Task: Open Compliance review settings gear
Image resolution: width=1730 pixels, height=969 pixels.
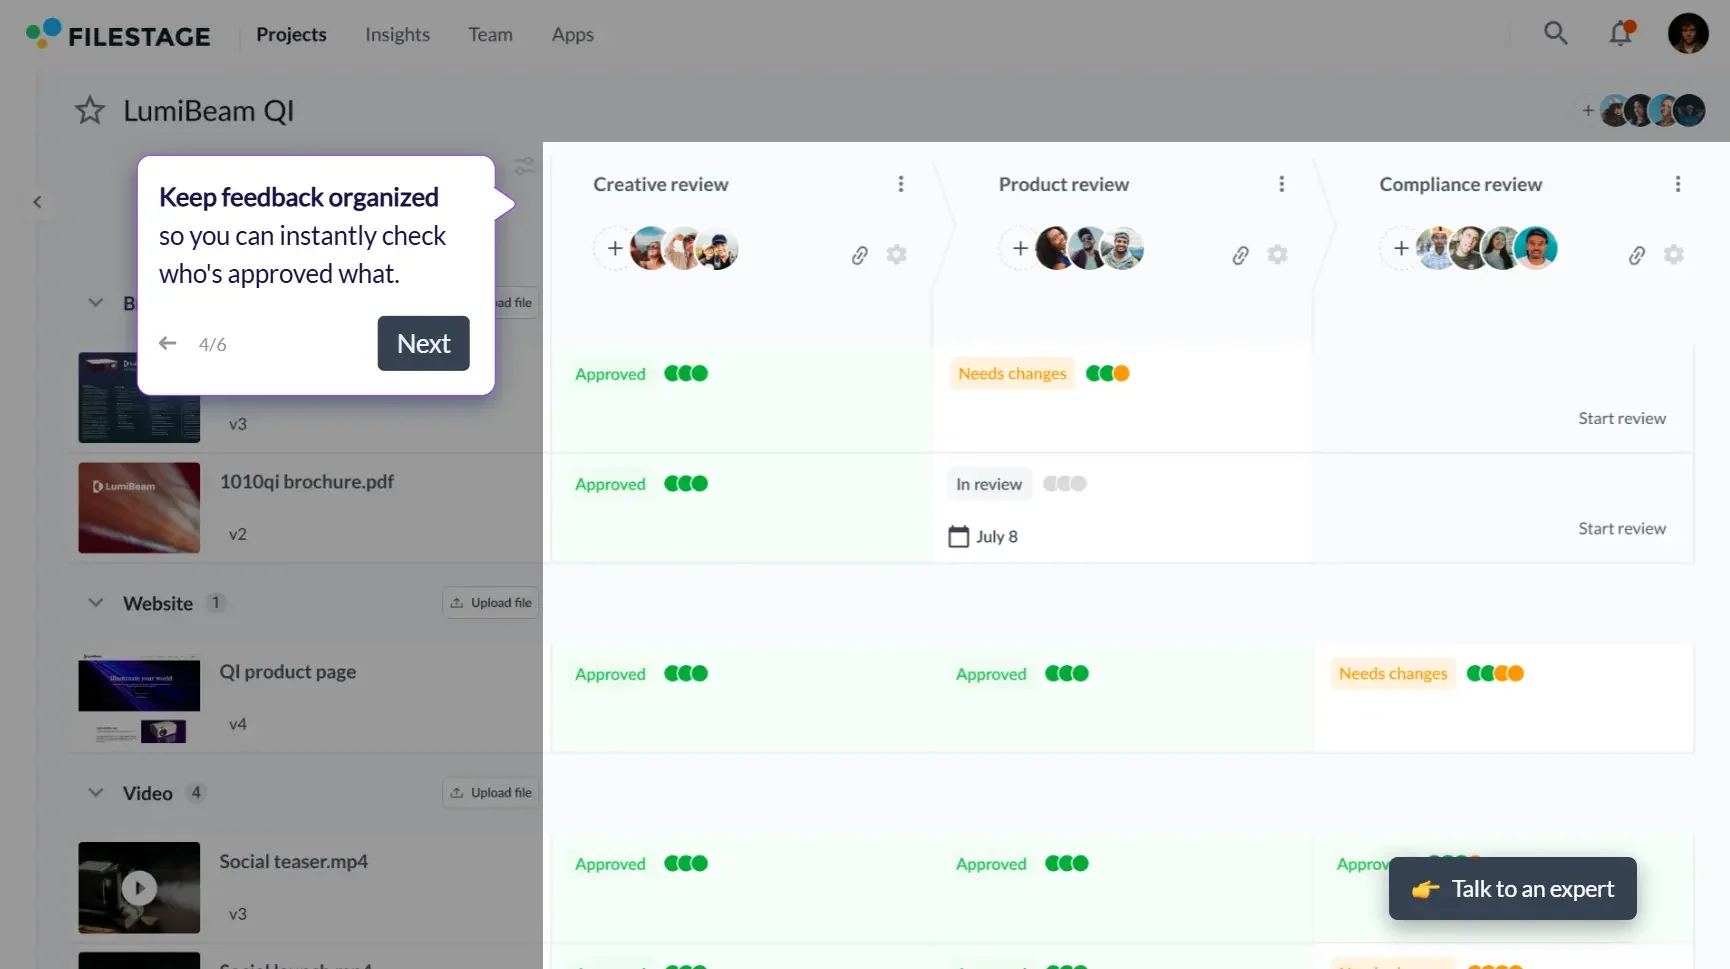Action: (x=1674, y=255)
